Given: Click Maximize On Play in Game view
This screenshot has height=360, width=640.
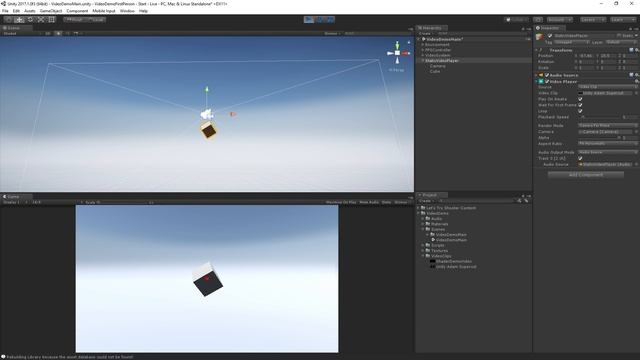Looking at the screenshot, I should pyautogui.click(x=341, y=202).
